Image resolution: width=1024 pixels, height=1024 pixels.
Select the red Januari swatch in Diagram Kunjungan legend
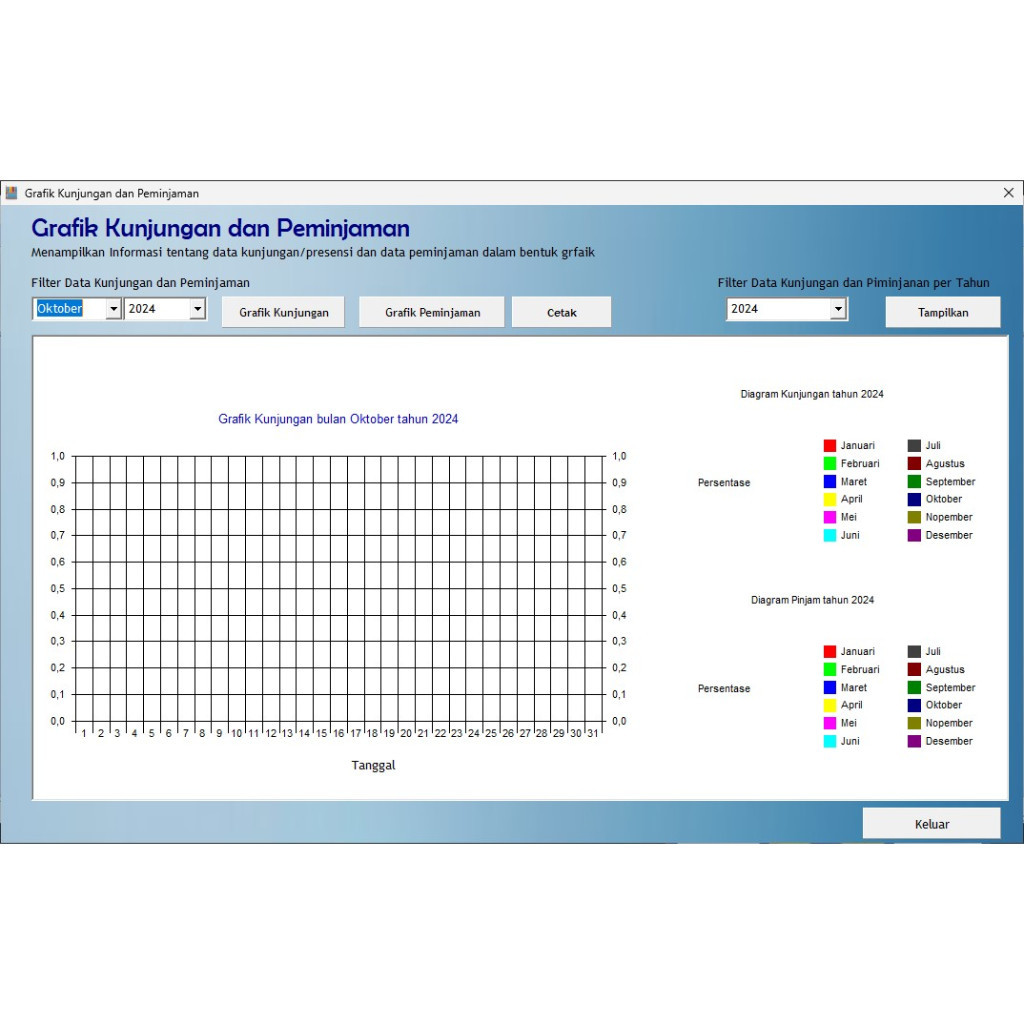[829, 445]
